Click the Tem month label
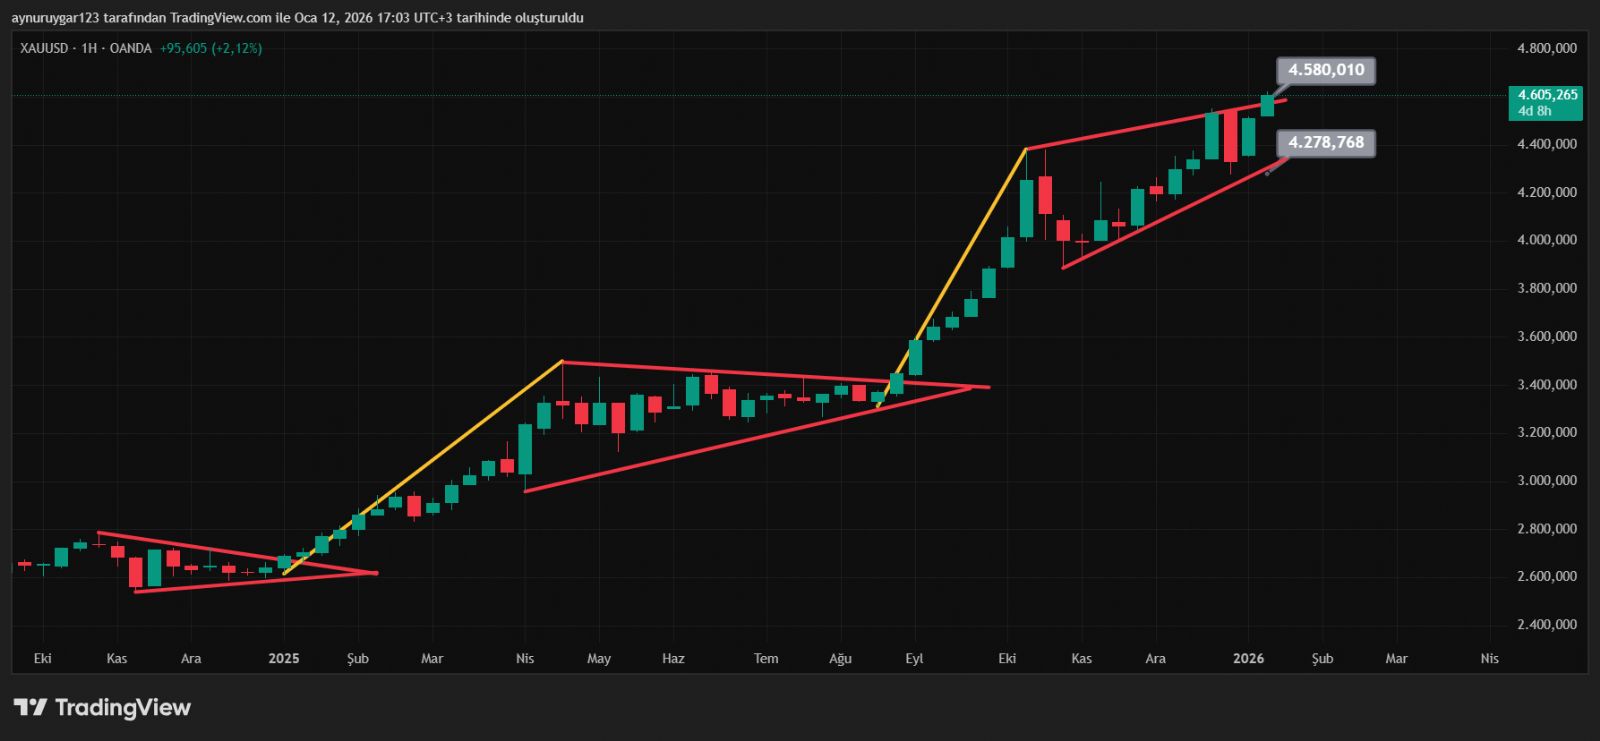1600x741 pixels. pos(766,658)
